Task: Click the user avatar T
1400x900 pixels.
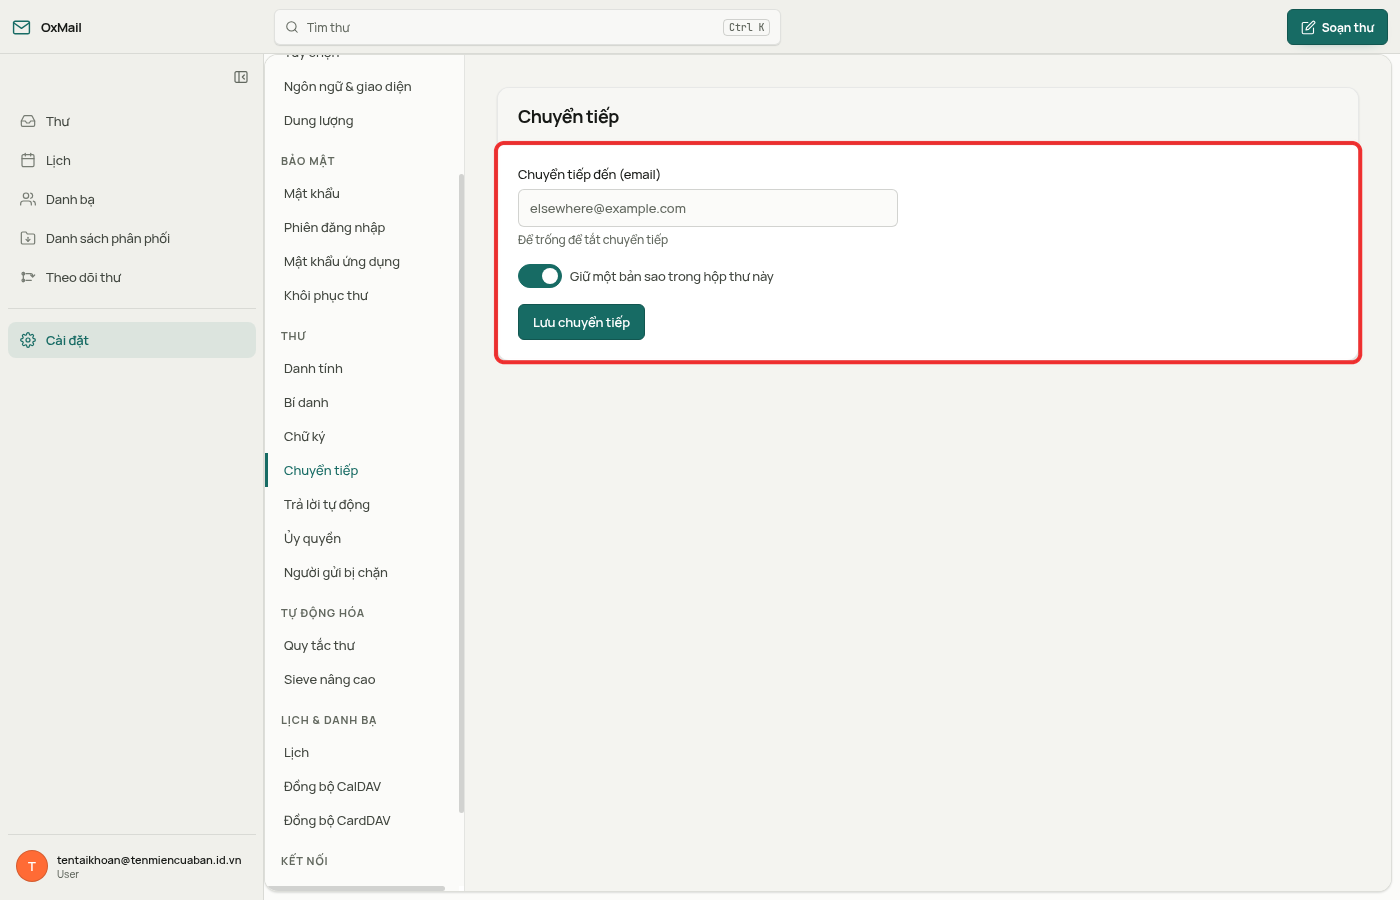Action: (32, 866)
